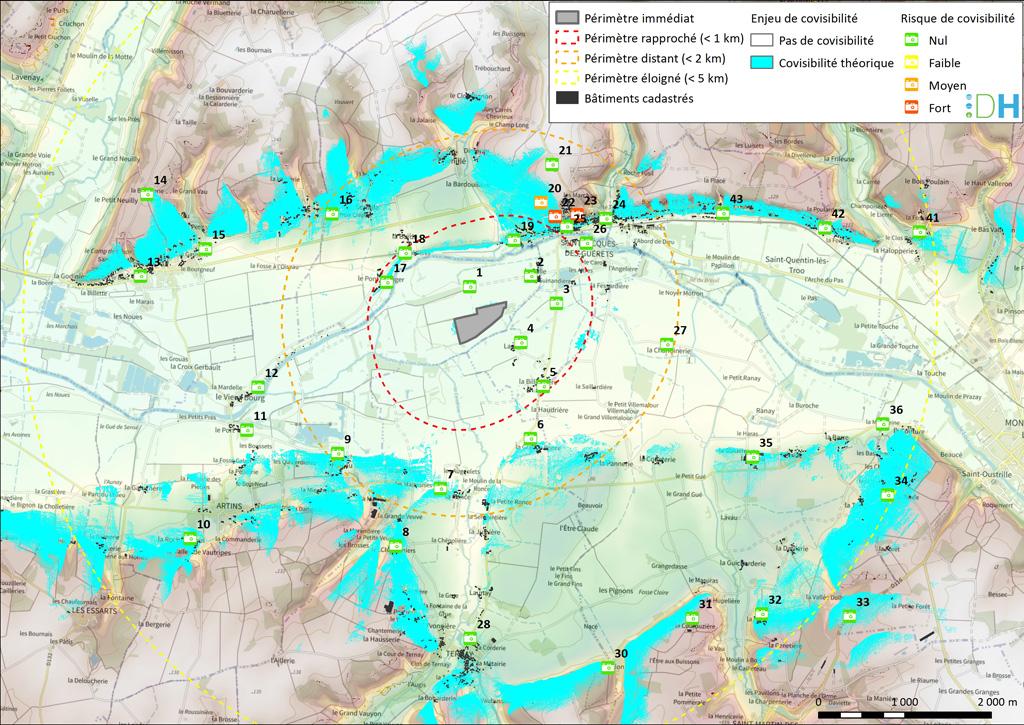Screen dimensions: 1024x725
Task: Click the orange camera marker 20
Action: pos(541,202)
